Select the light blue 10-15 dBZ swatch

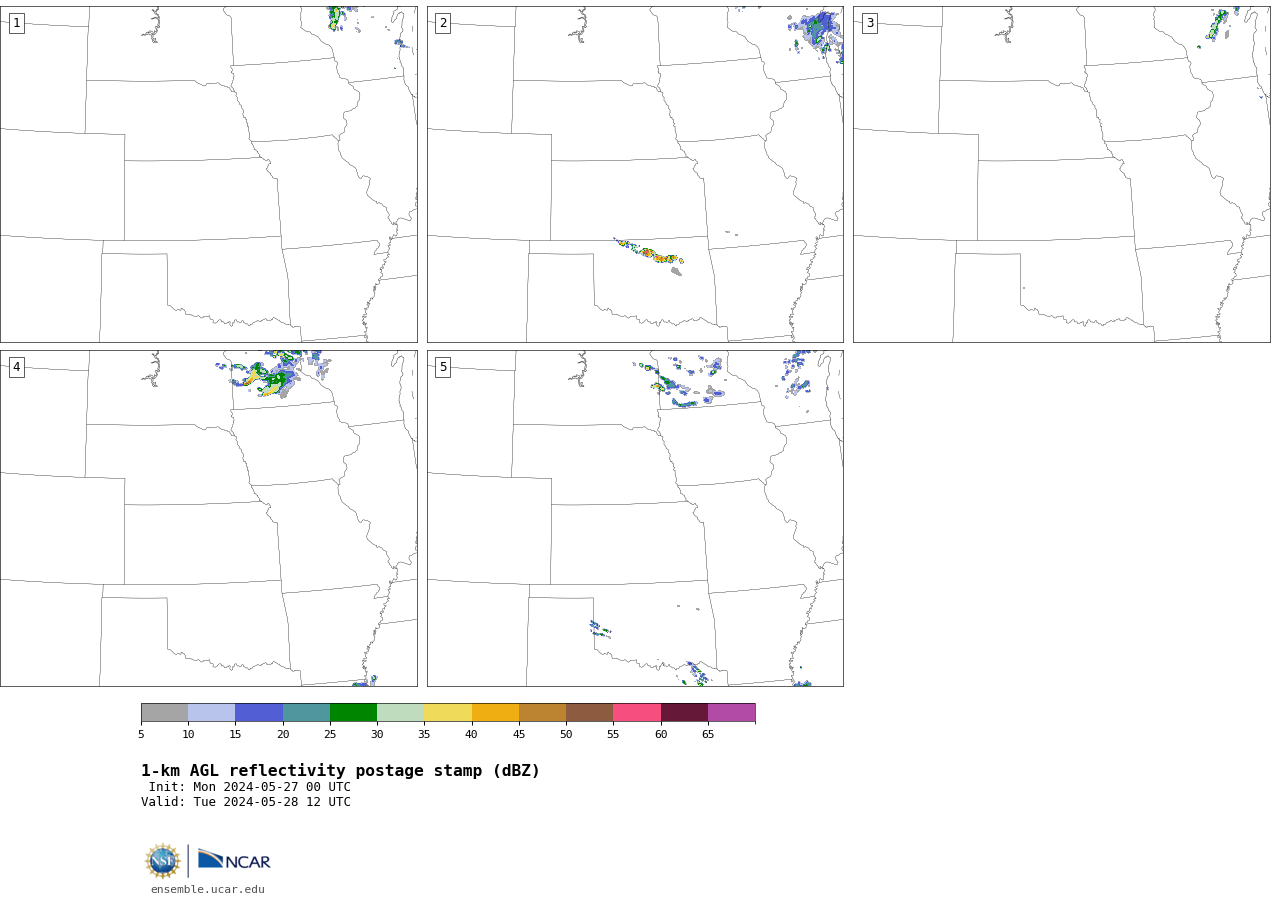[x=211, y=713]
